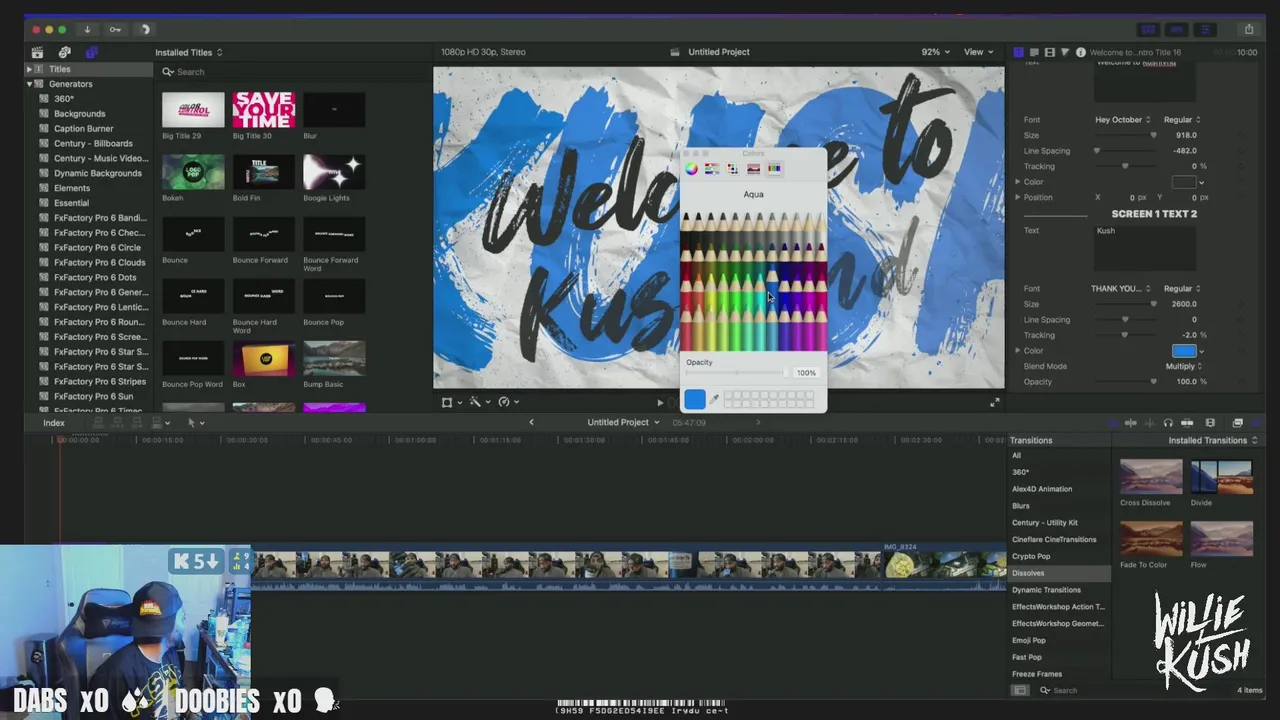Click the current blue color swatch in Colors window

pos(694,399)
